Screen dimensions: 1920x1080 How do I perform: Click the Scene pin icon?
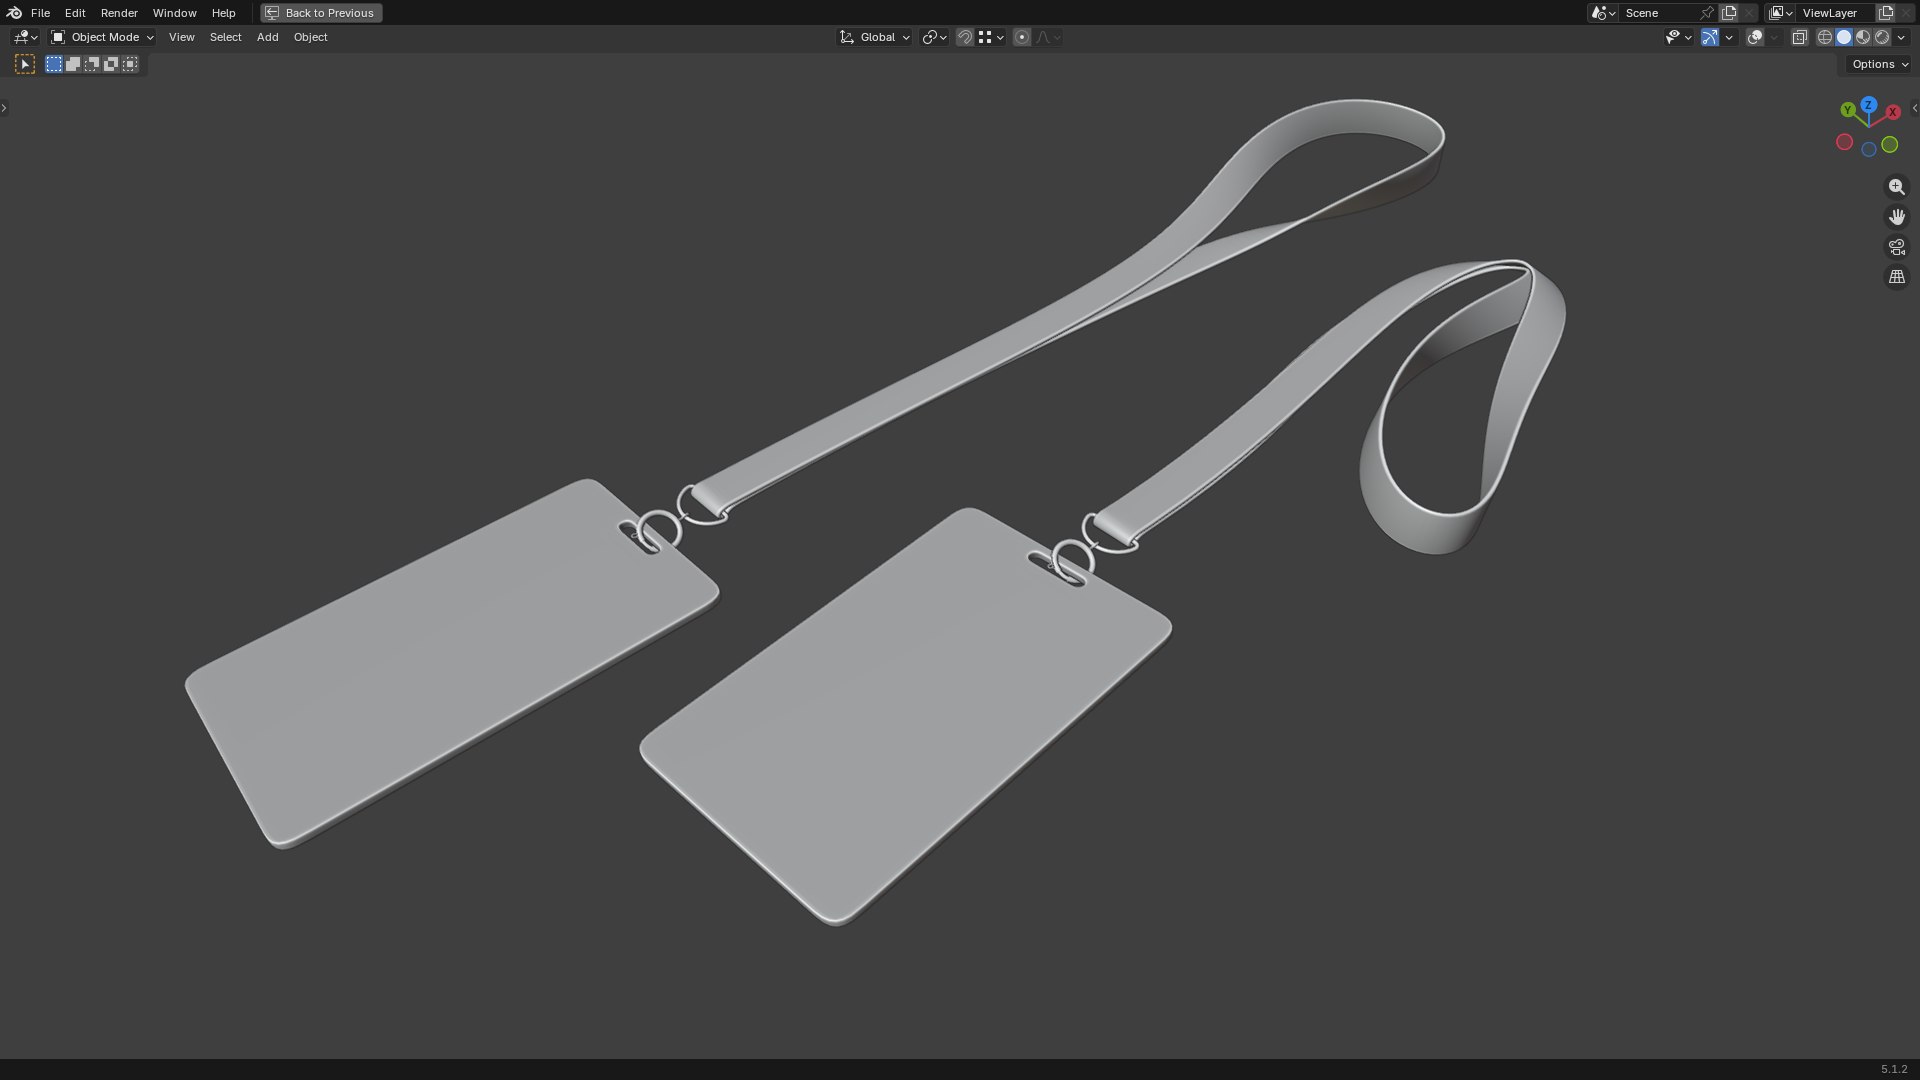(1707, 13)
